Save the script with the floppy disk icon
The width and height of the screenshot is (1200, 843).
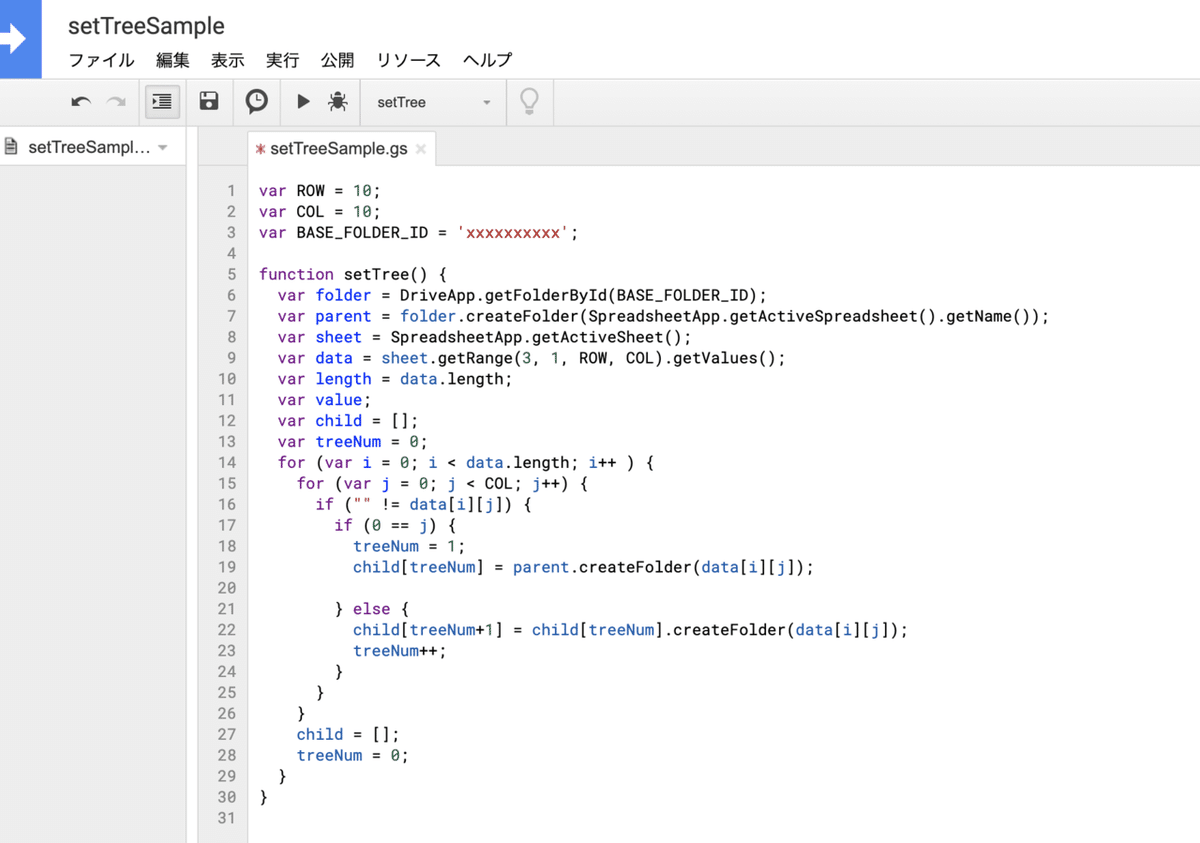click(x=209, y=101)
